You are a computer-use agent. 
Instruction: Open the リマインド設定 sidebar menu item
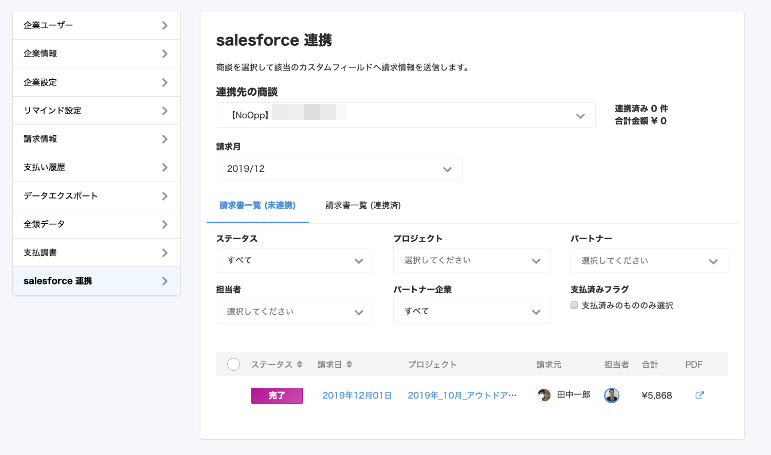[96, 111]
